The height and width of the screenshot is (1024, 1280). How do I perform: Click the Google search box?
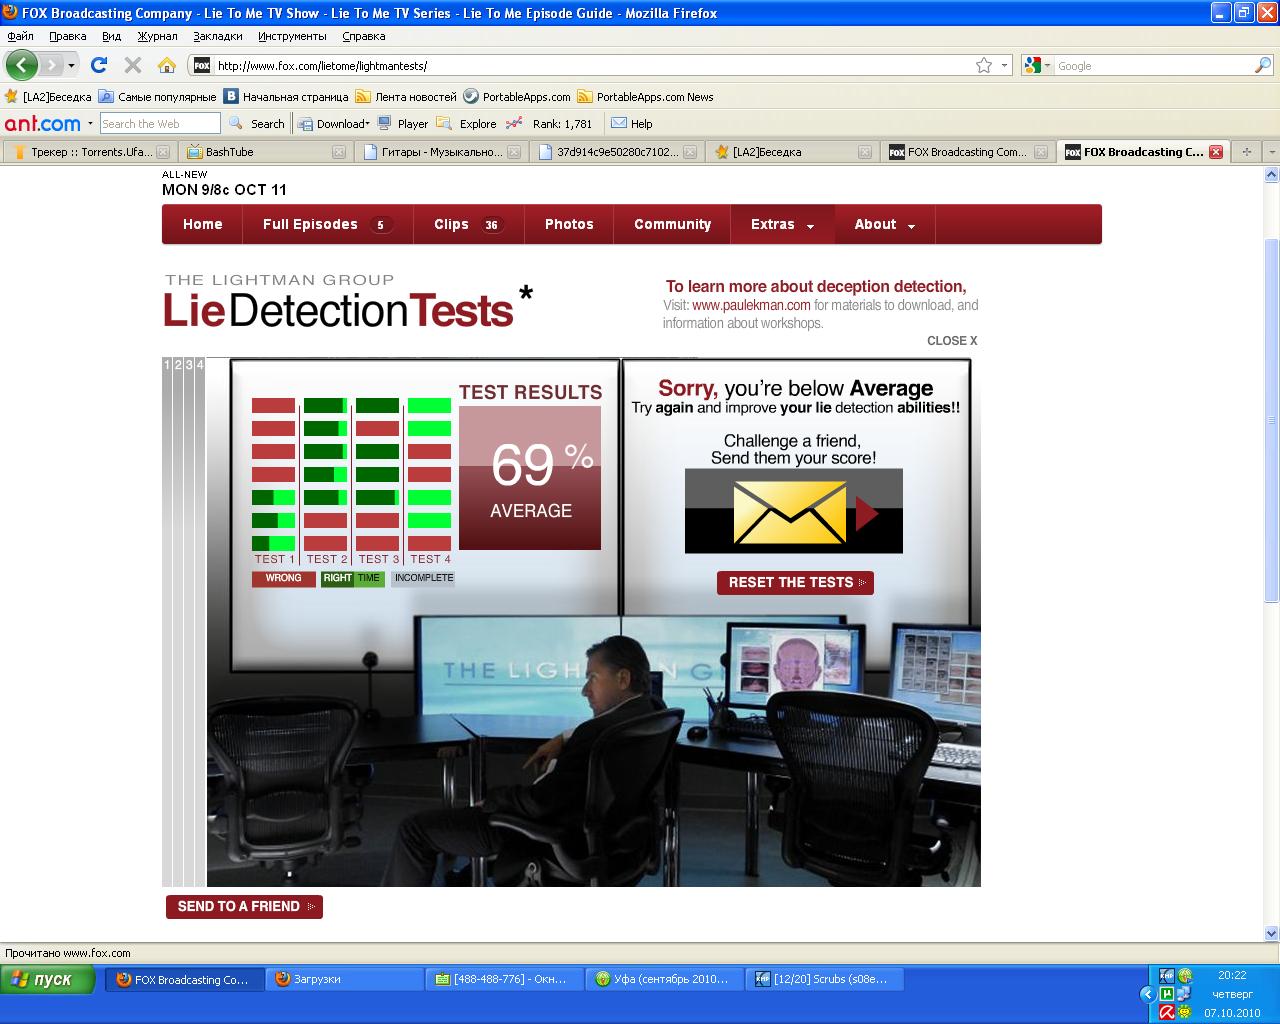coord(1153,65)
